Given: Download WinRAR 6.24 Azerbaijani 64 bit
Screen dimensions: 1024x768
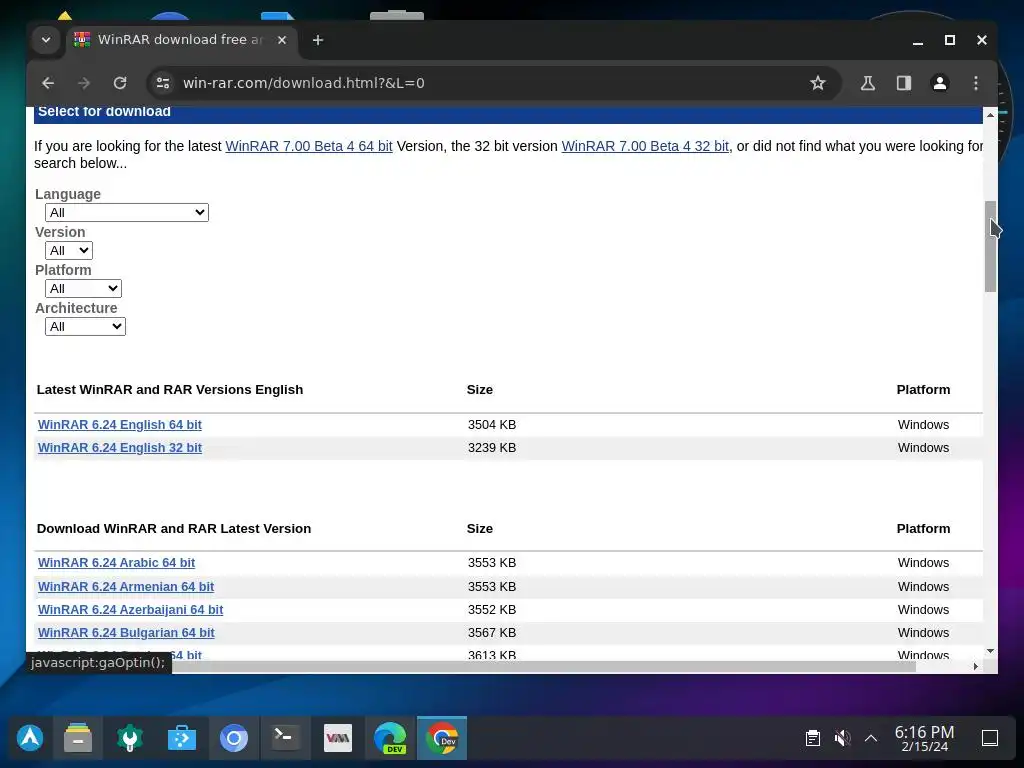Looking at the screenshot, I should coord(131,609).
